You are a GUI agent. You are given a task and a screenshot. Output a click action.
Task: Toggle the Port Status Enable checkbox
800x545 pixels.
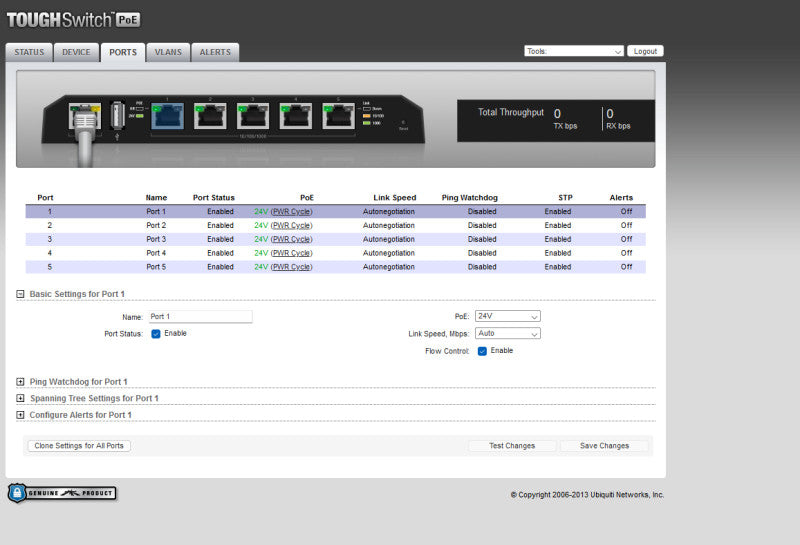click(156, 334)
